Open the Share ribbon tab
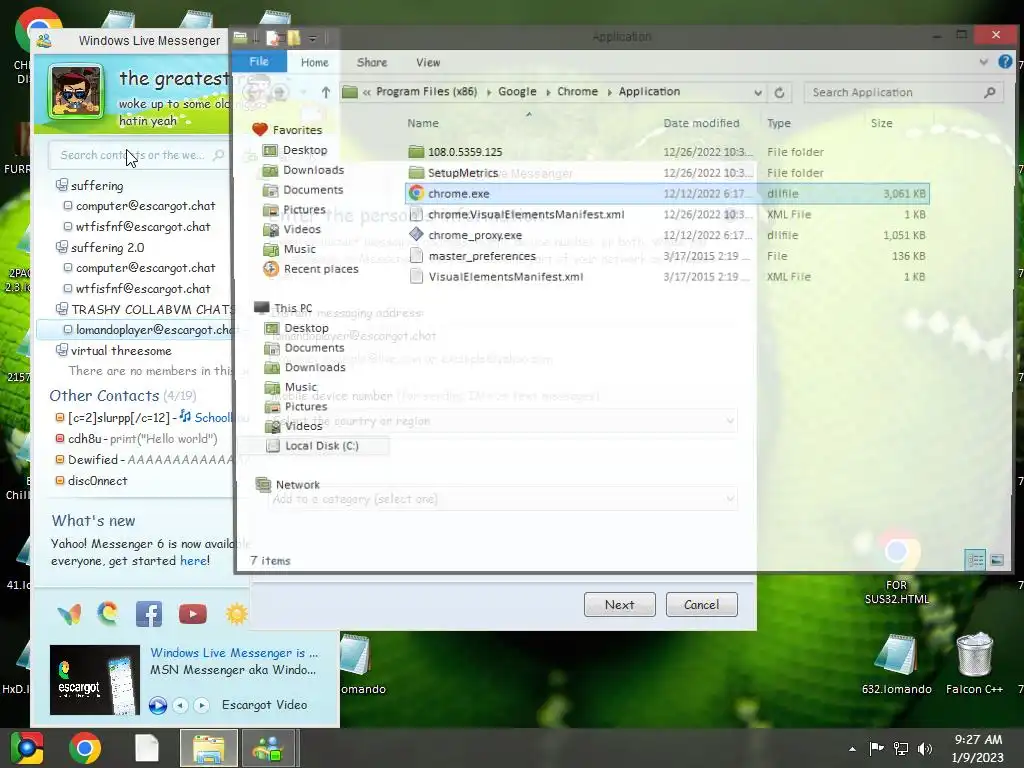This screenshot has width=1024, height=768. (x=372, y=62)
